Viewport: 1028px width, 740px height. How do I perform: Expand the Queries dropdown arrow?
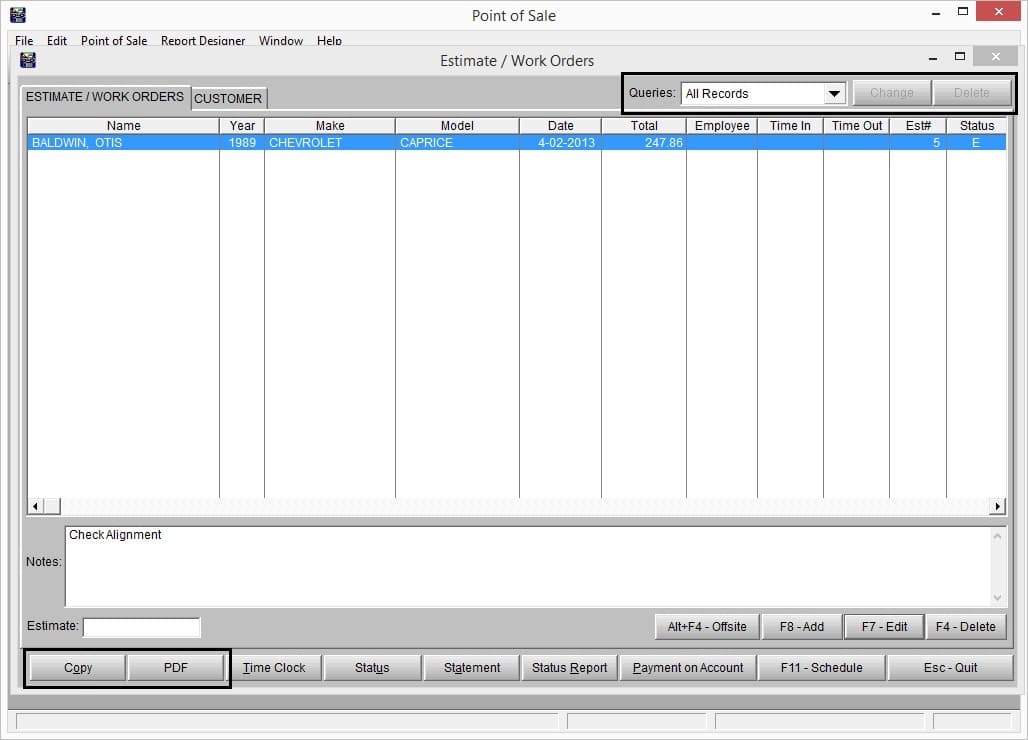click(834, 94)
